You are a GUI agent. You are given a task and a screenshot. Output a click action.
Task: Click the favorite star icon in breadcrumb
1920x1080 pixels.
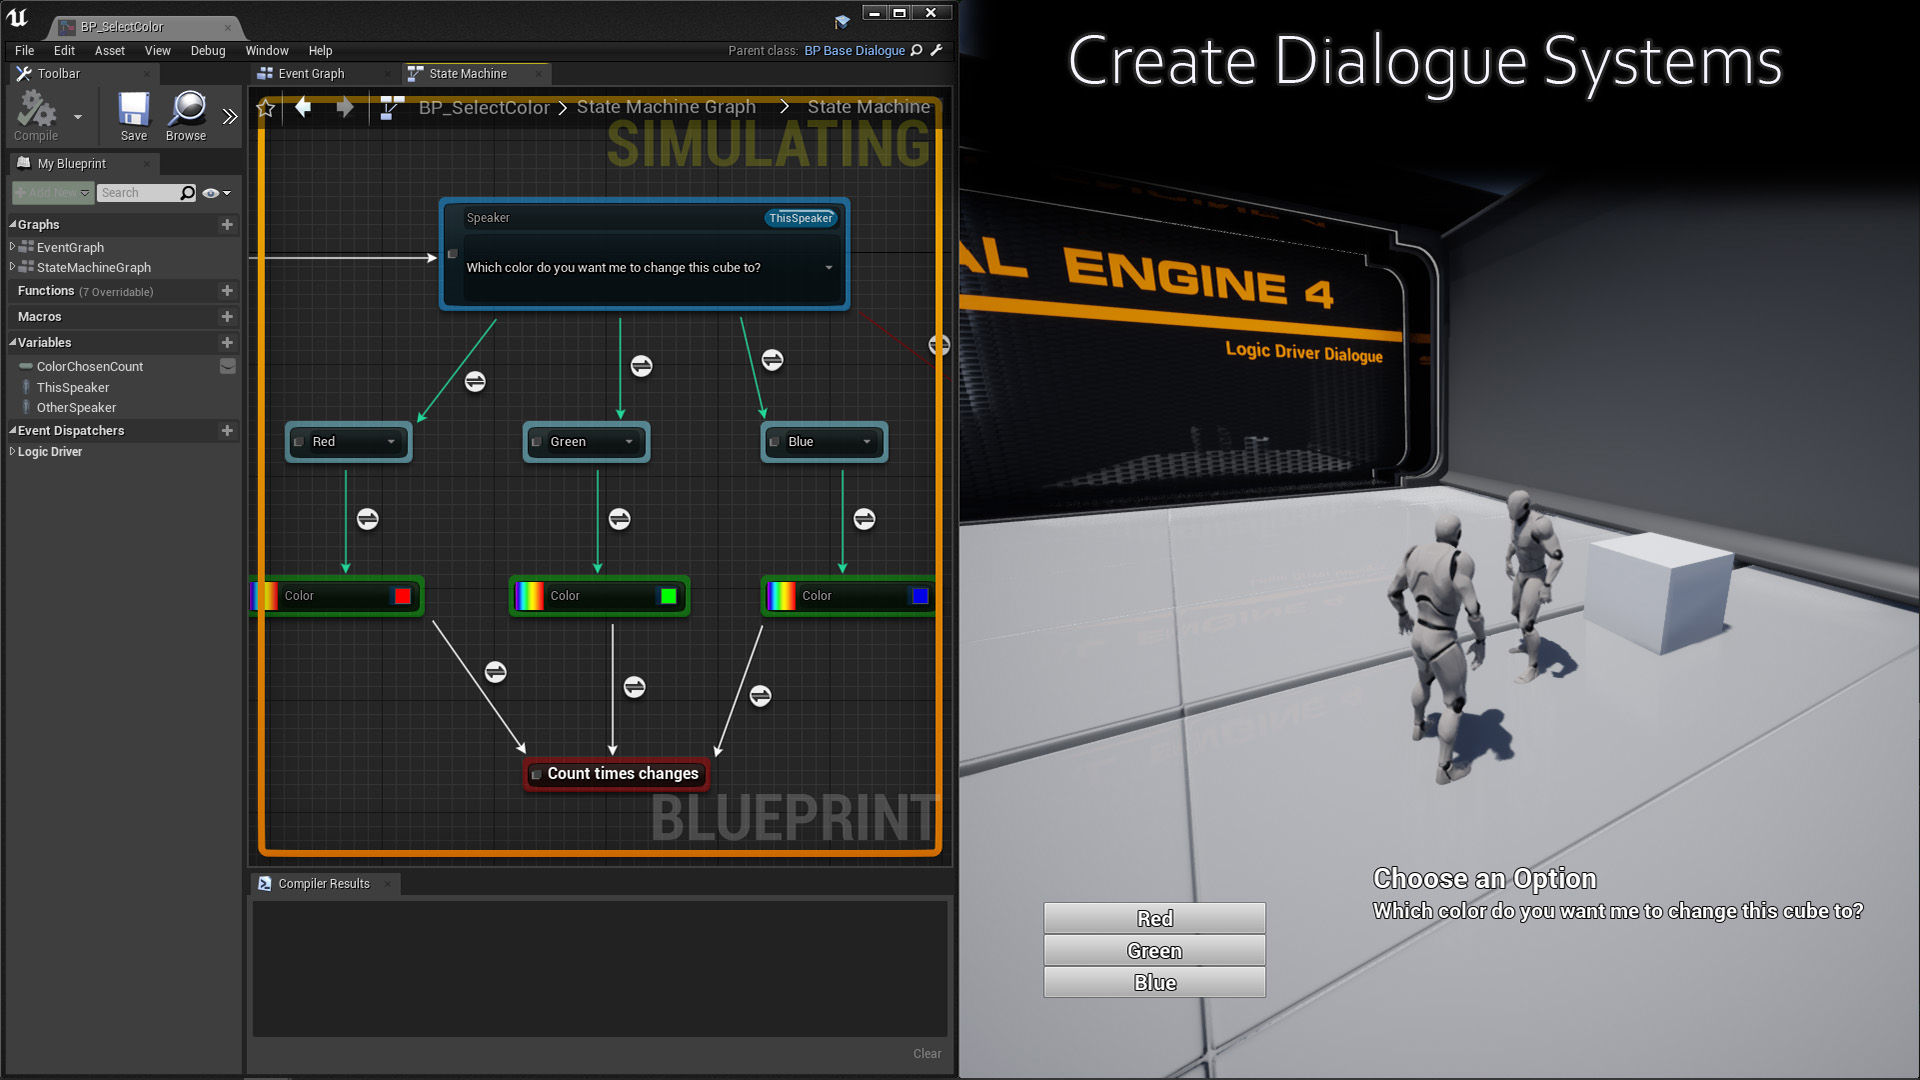[x=266, y=108]
